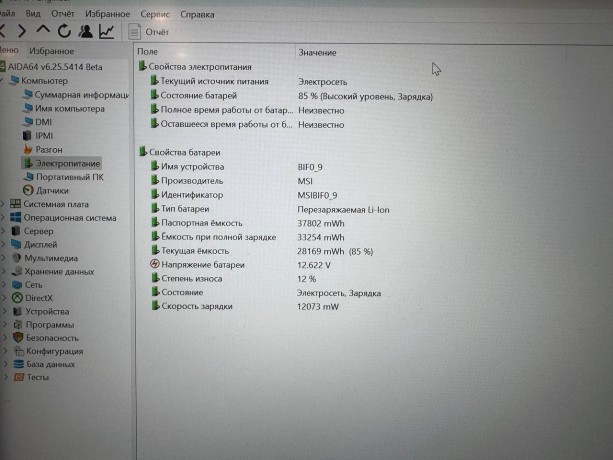The width and height of the screenshot is (613, 460).
Task: Select the Имя устройства row
Action: click(237, 167)
